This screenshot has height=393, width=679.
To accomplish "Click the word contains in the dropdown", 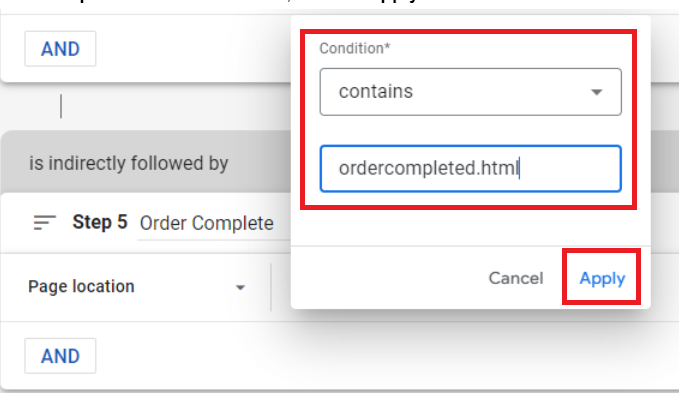I will click(x=376, y=92).
